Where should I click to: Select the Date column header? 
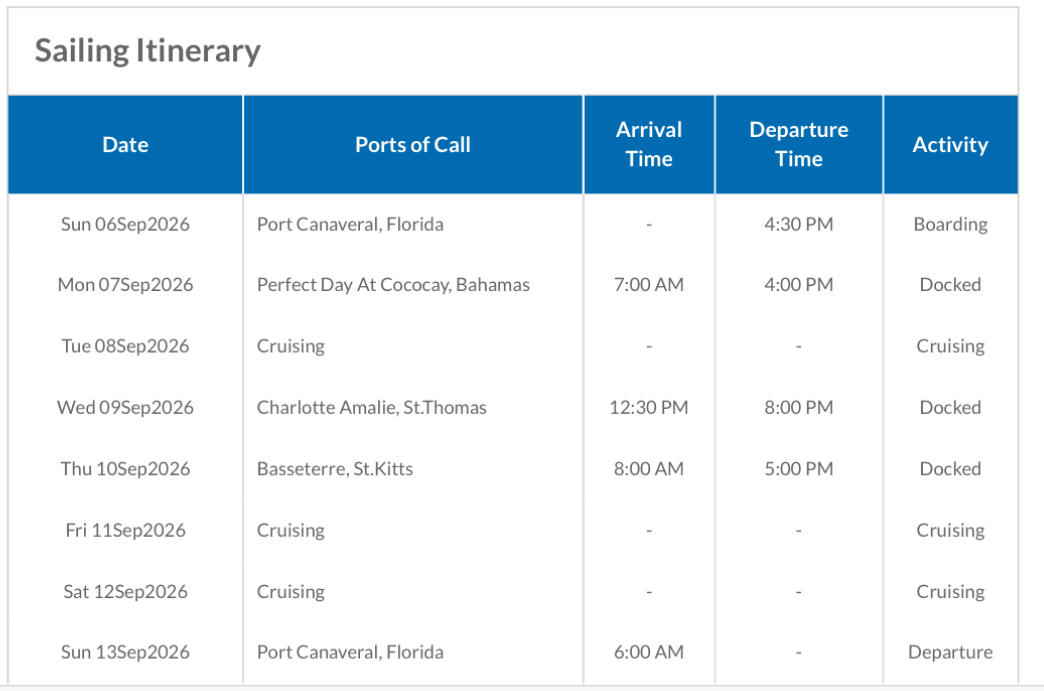click(125, 144)
